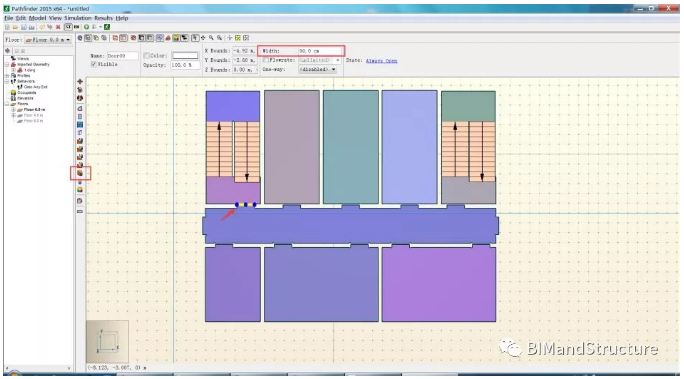Select the add occupants tool in left toolbar
The width and height of the screenshot is (684, 379).
[80, 190]
